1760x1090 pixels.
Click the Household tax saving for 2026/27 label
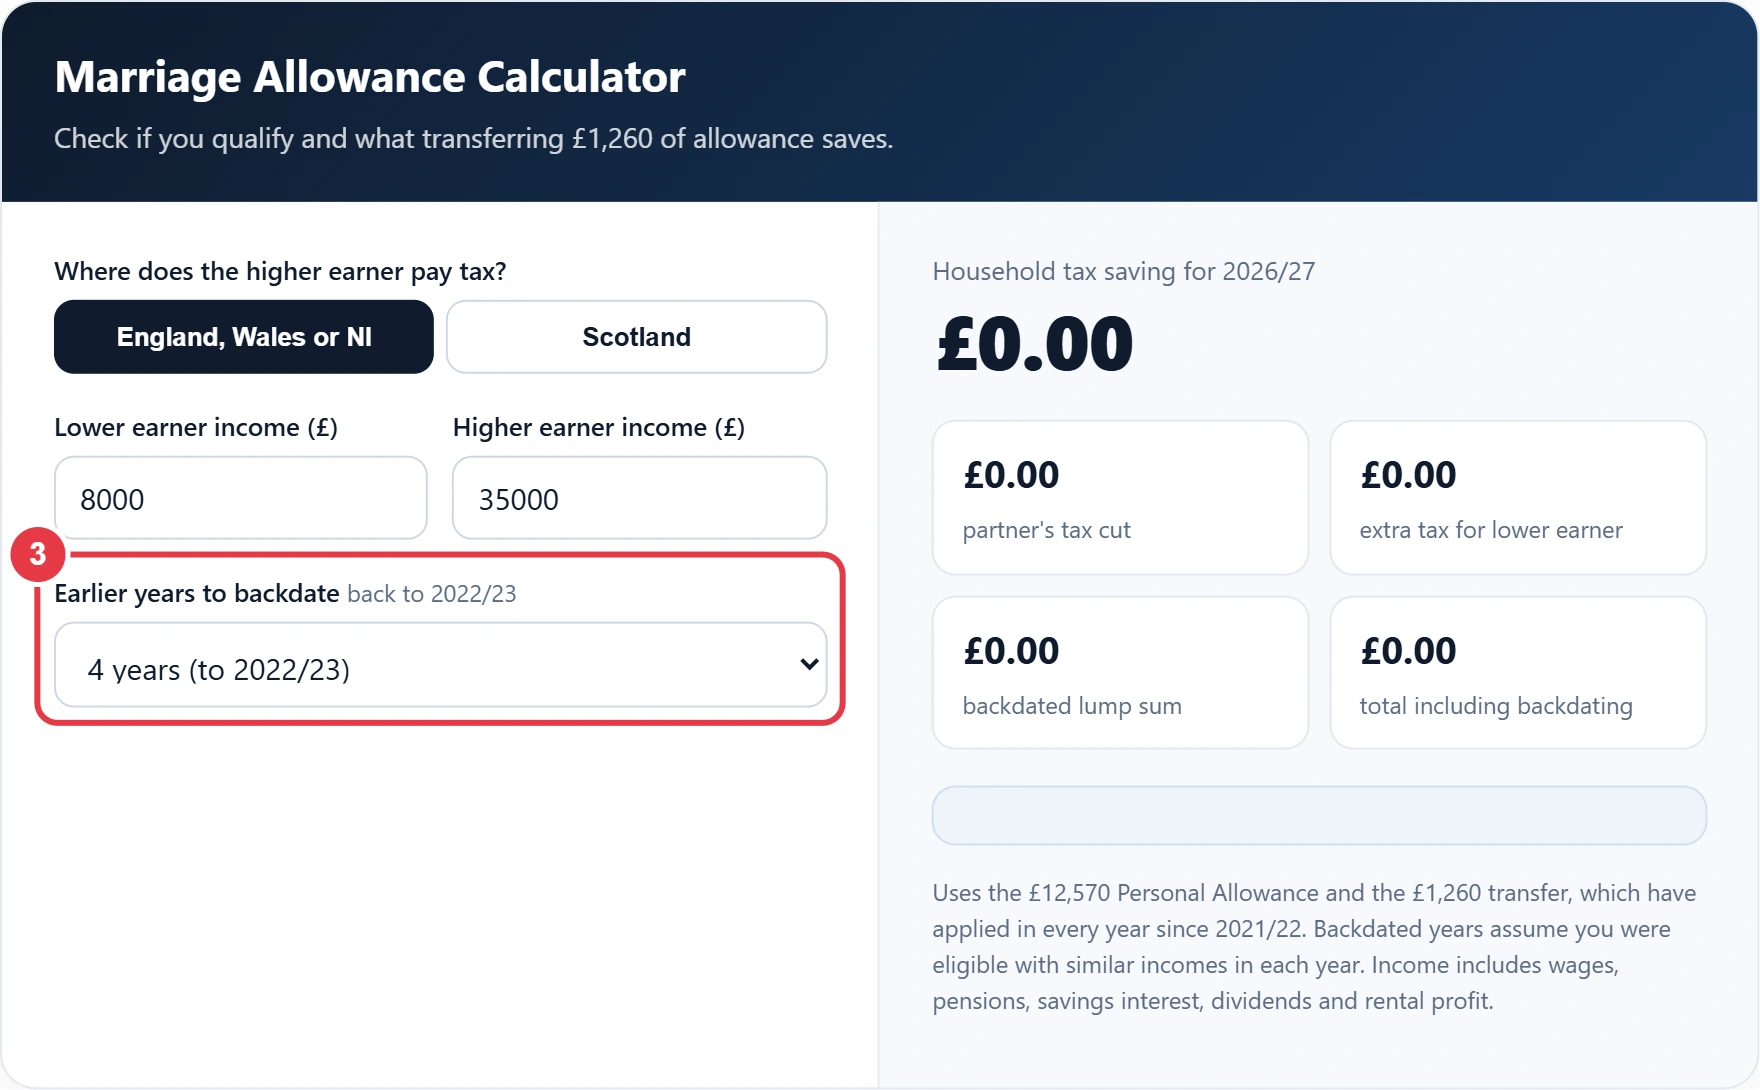(x=1124, y=271)
